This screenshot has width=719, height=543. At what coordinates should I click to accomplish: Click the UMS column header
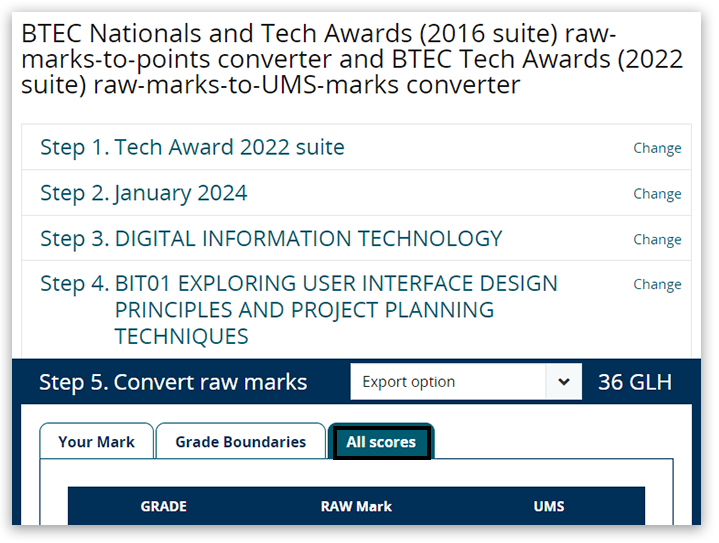click(x=549, y=507)
